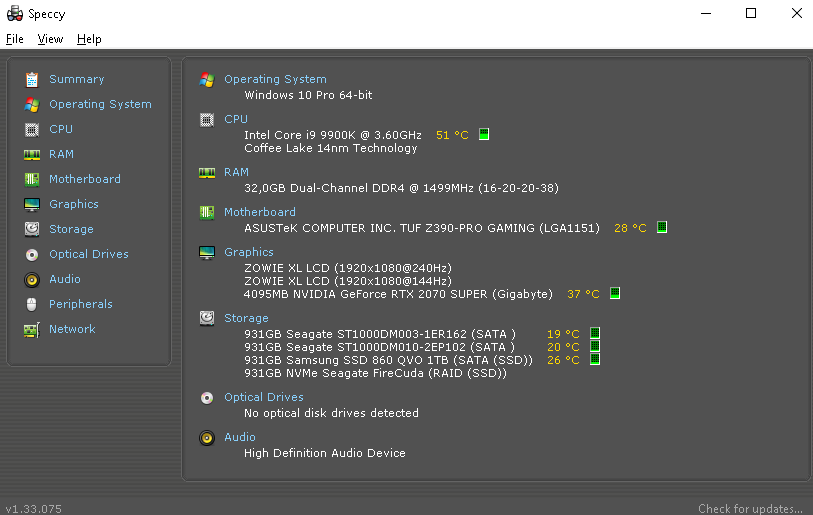Click Check for updates link
Image resolution: width=813 pixels, height=515 pixels.
[x=750, y=508]
